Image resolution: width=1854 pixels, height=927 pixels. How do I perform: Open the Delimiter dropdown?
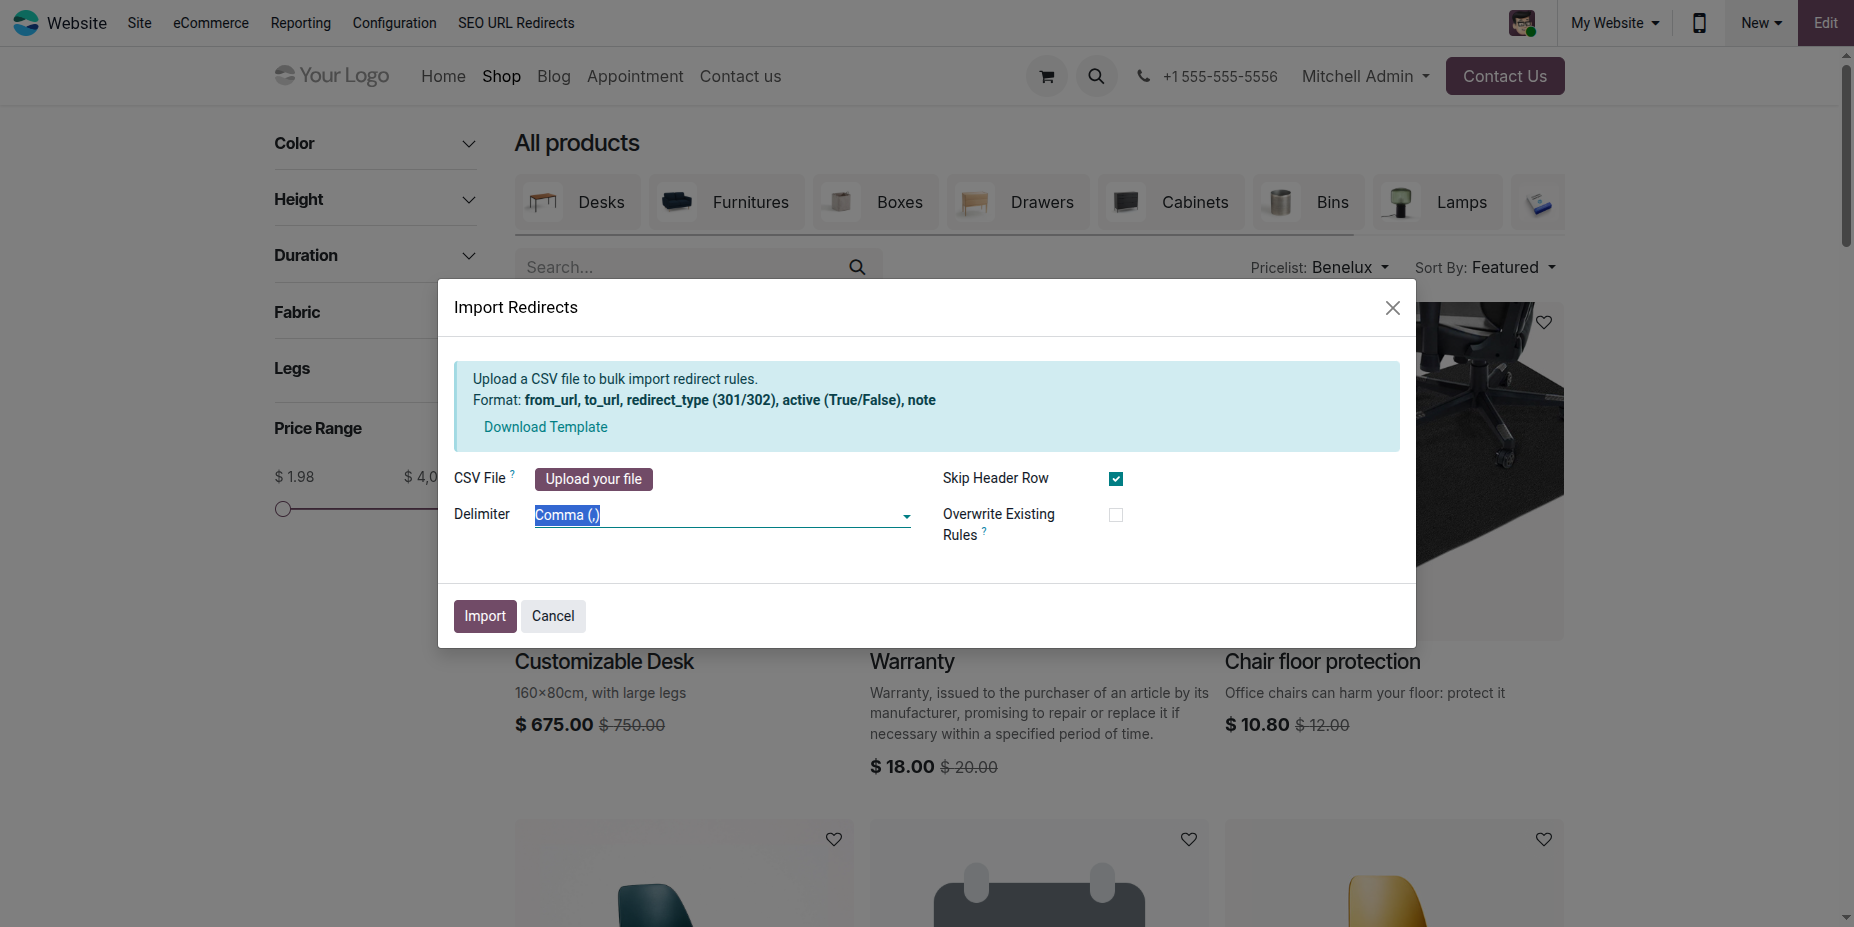(x=722, y=515)
